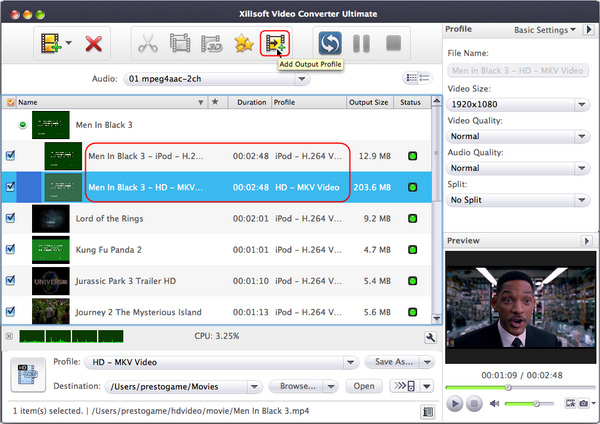Image resolution: width=600 pixels, height=424 pixels.
Task: Uncheck Jurassic Park 3 Trailer HD checkbox
Action: coord(10,280)
